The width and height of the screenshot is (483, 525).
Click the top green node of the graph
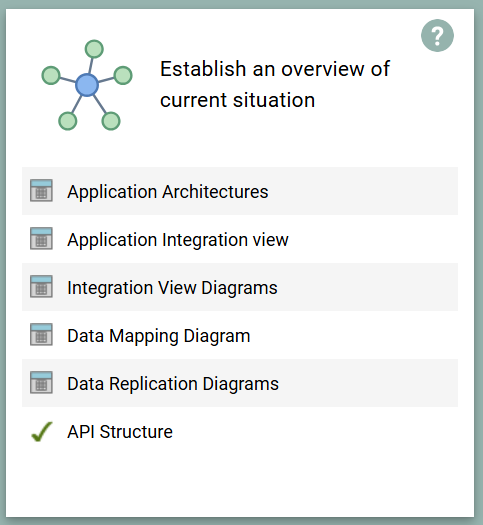94,49
